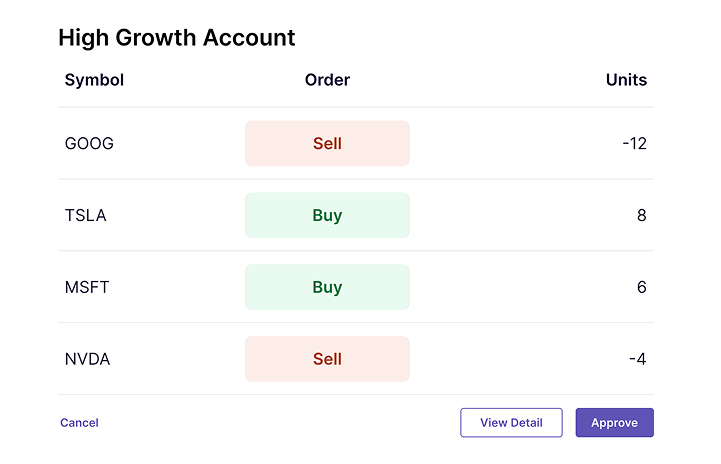Click the -12 units value for GOOG
Viewport: 721px width, 464px height.
[634, 144]
